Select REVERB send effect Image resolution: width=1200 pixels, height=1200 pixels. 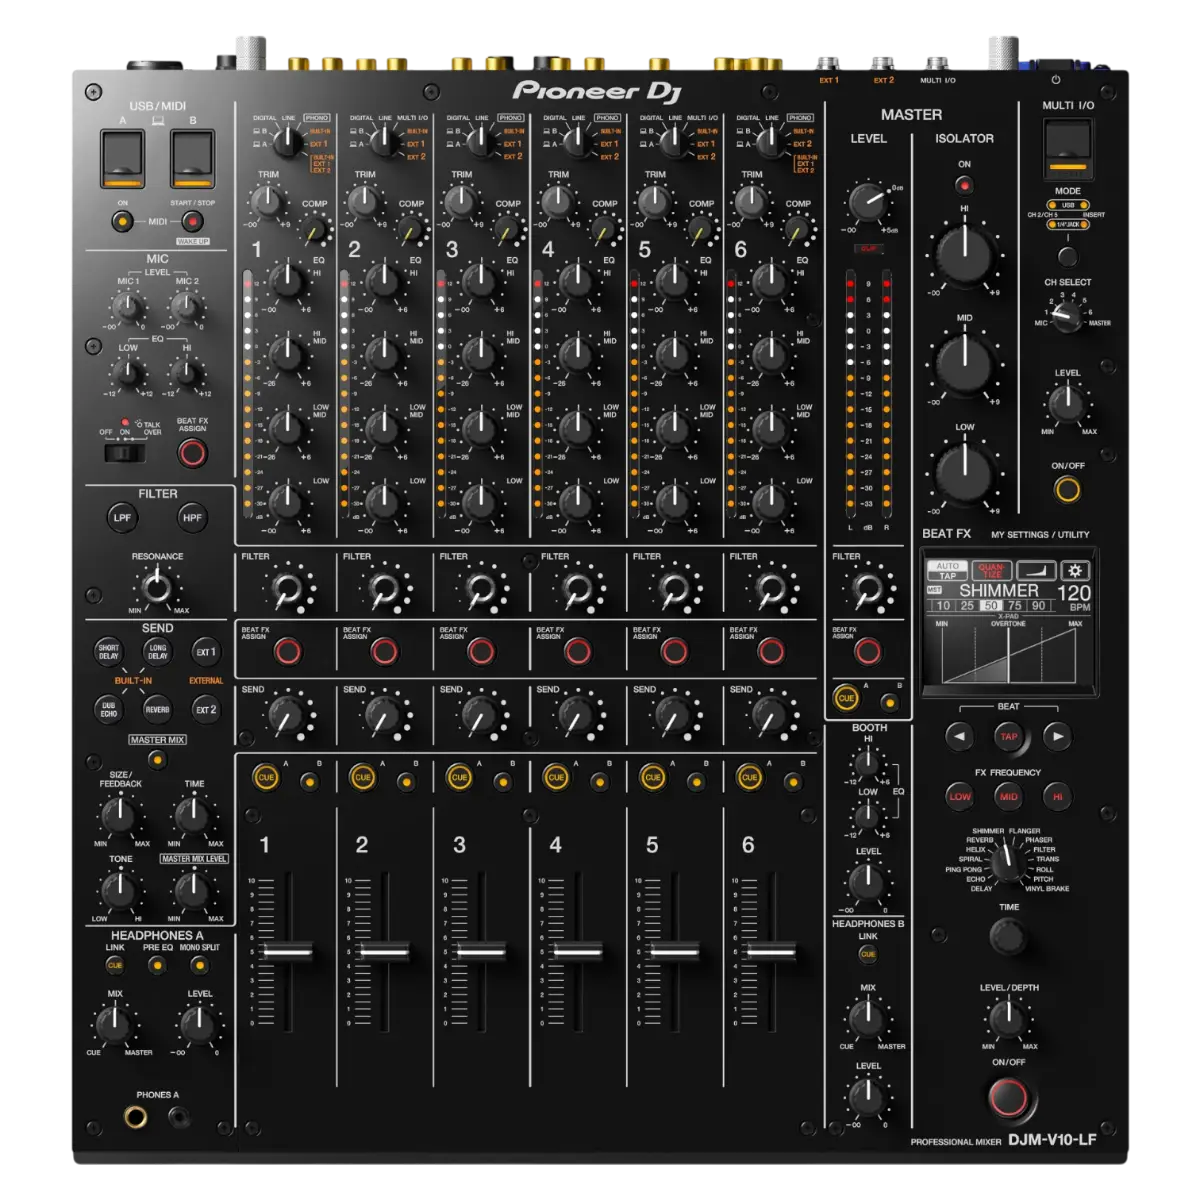pos(157,710)
